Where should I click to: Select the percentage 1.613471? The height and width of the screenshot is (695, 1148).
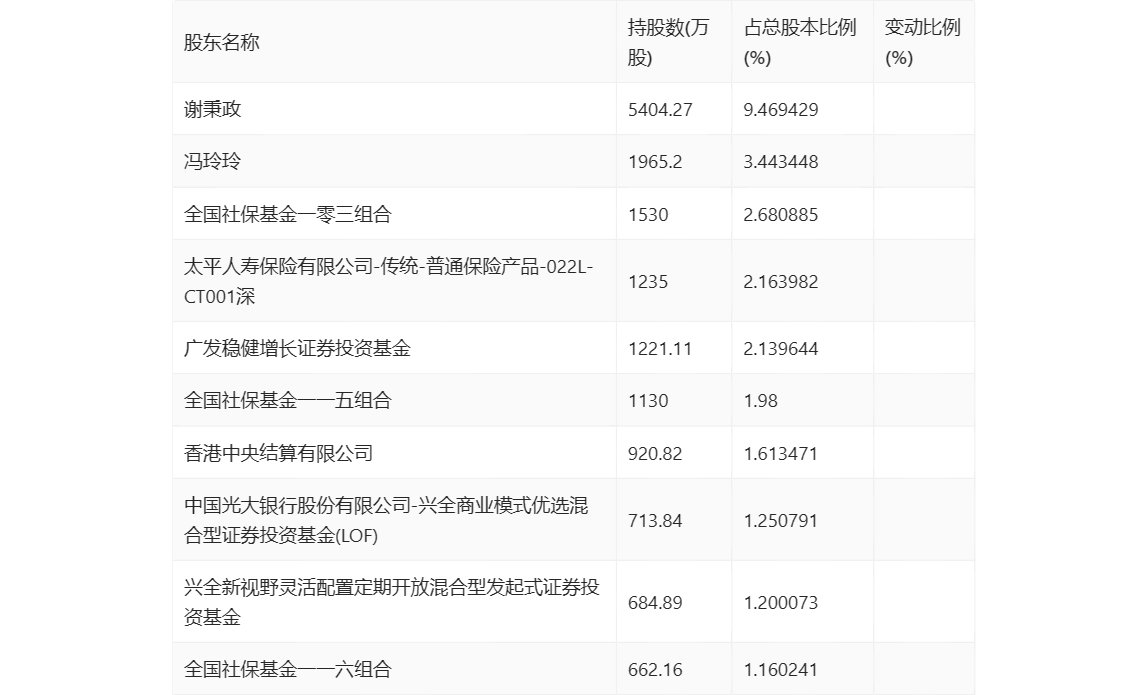(x=780, y=454)
